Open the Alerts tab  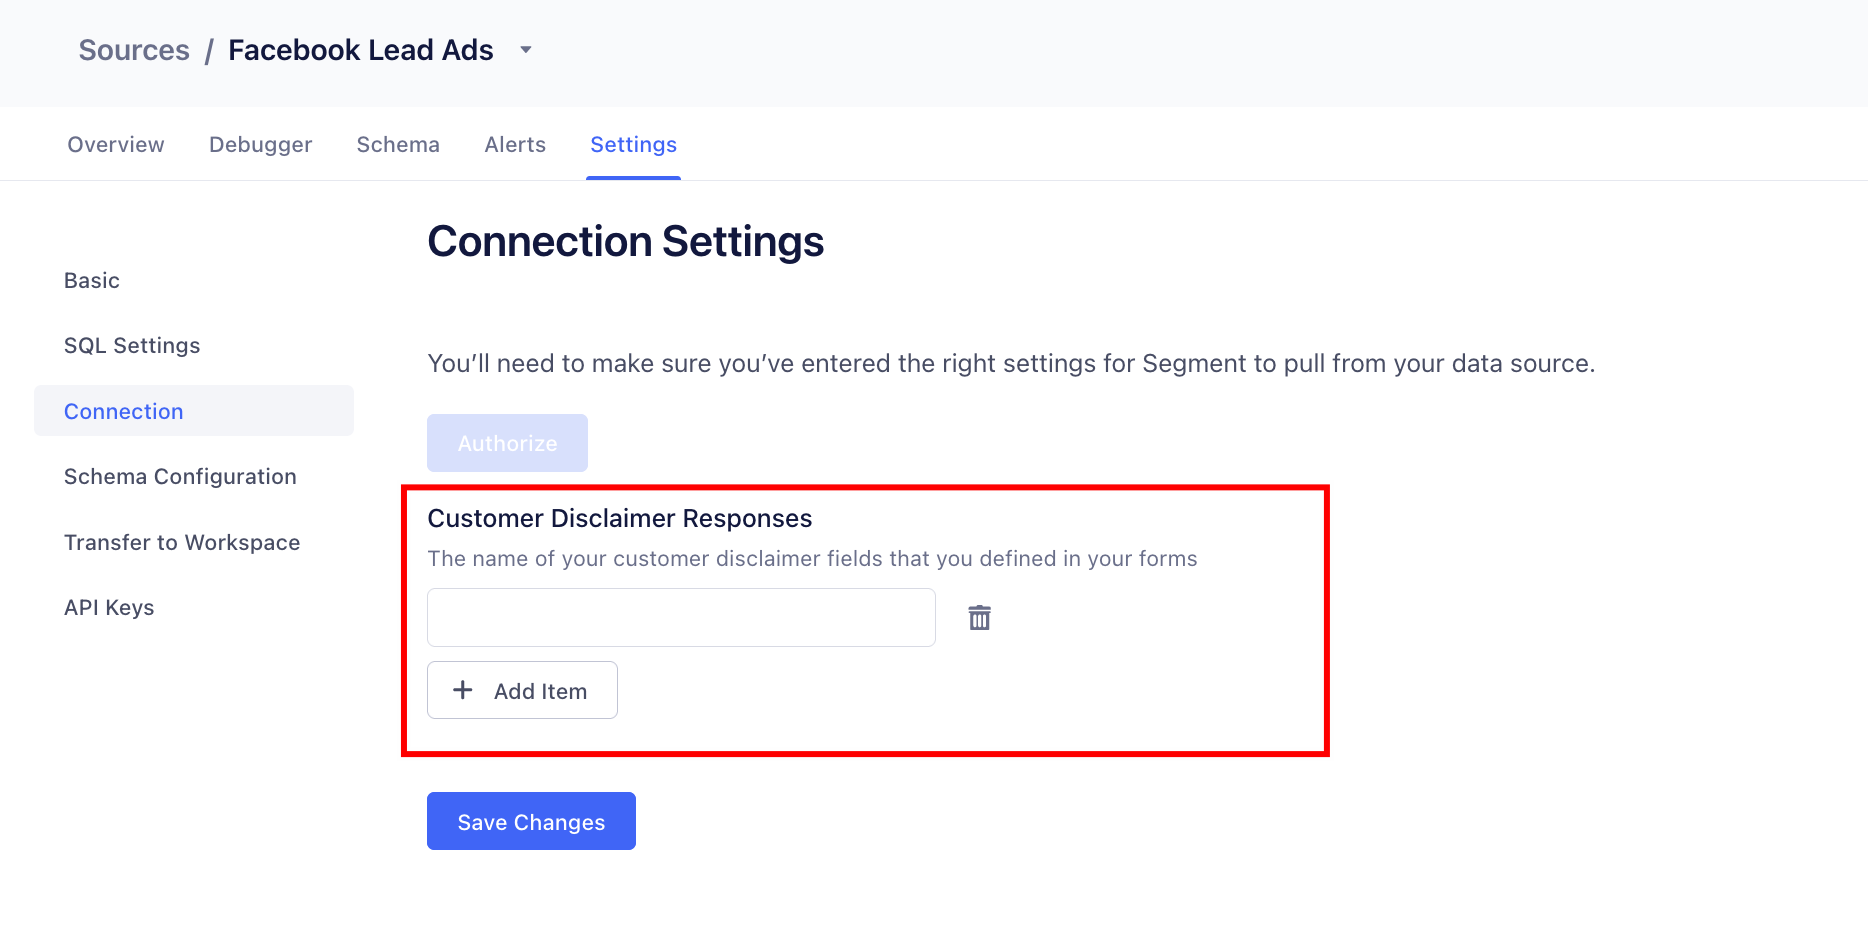(x=514, y=144)
